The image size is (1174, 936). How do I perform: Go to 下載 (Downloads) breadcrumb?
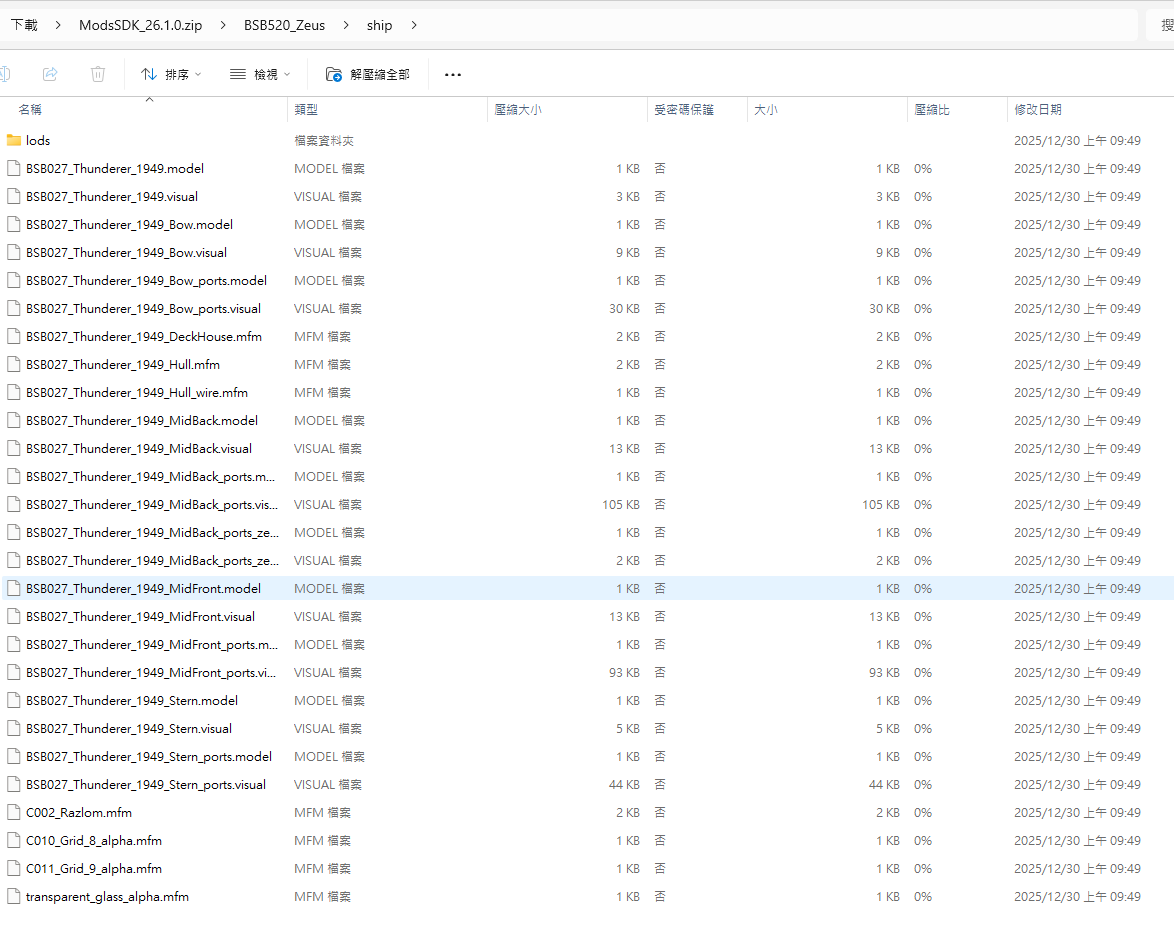point(24,25)
